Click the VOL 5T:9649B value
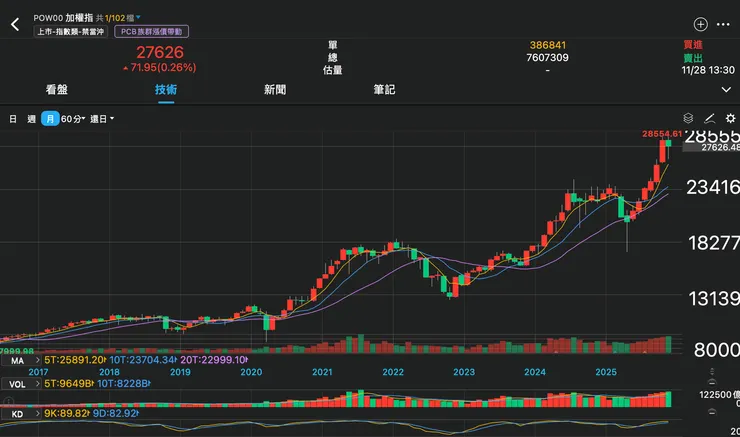This screenshot has width=740, height=437. (69, 384)
